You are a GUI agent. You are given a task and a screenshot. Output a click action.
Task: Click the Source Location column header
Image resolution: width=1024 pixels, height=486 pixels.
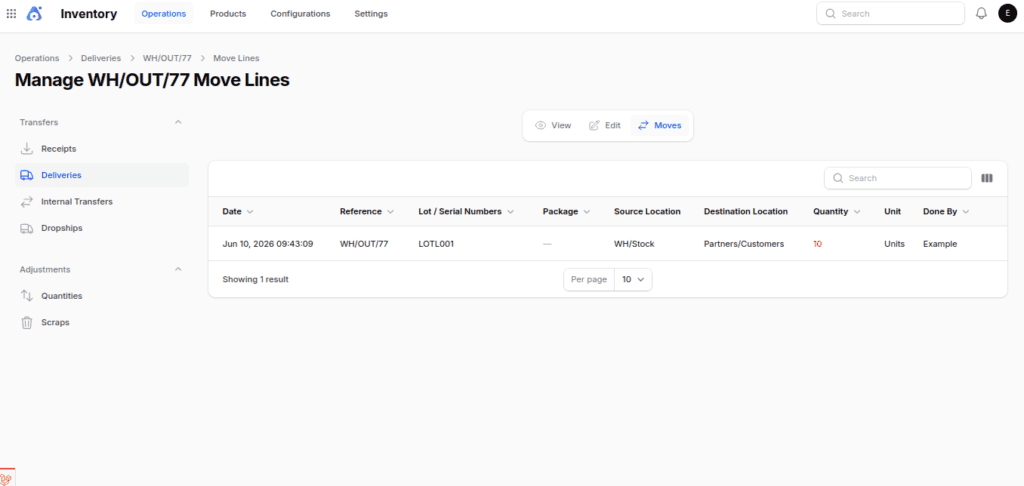[x=647, y=212]
